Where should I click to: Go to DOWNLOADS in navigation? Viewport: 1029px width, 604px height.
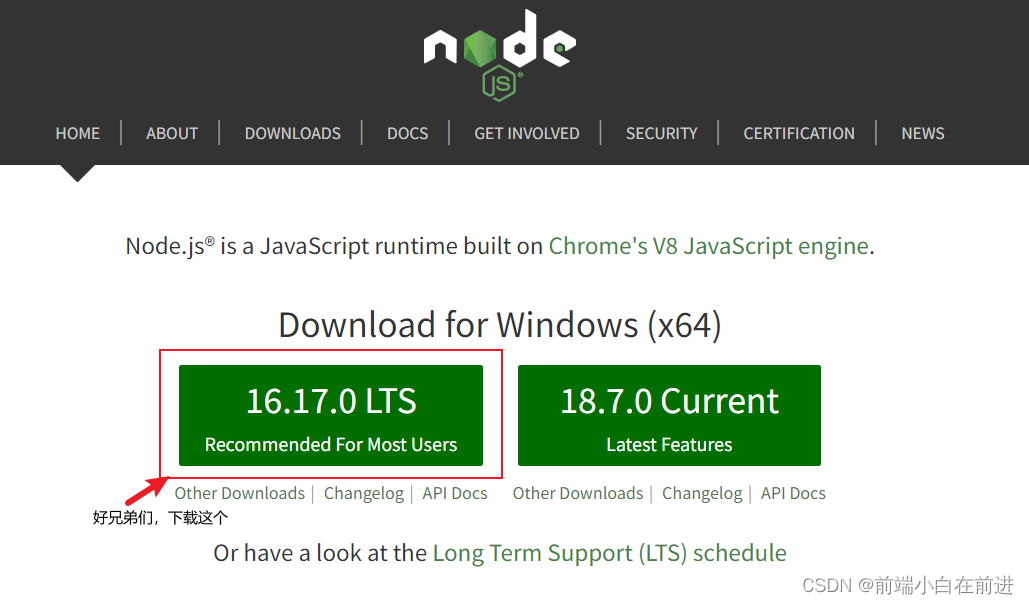point(293,133)
